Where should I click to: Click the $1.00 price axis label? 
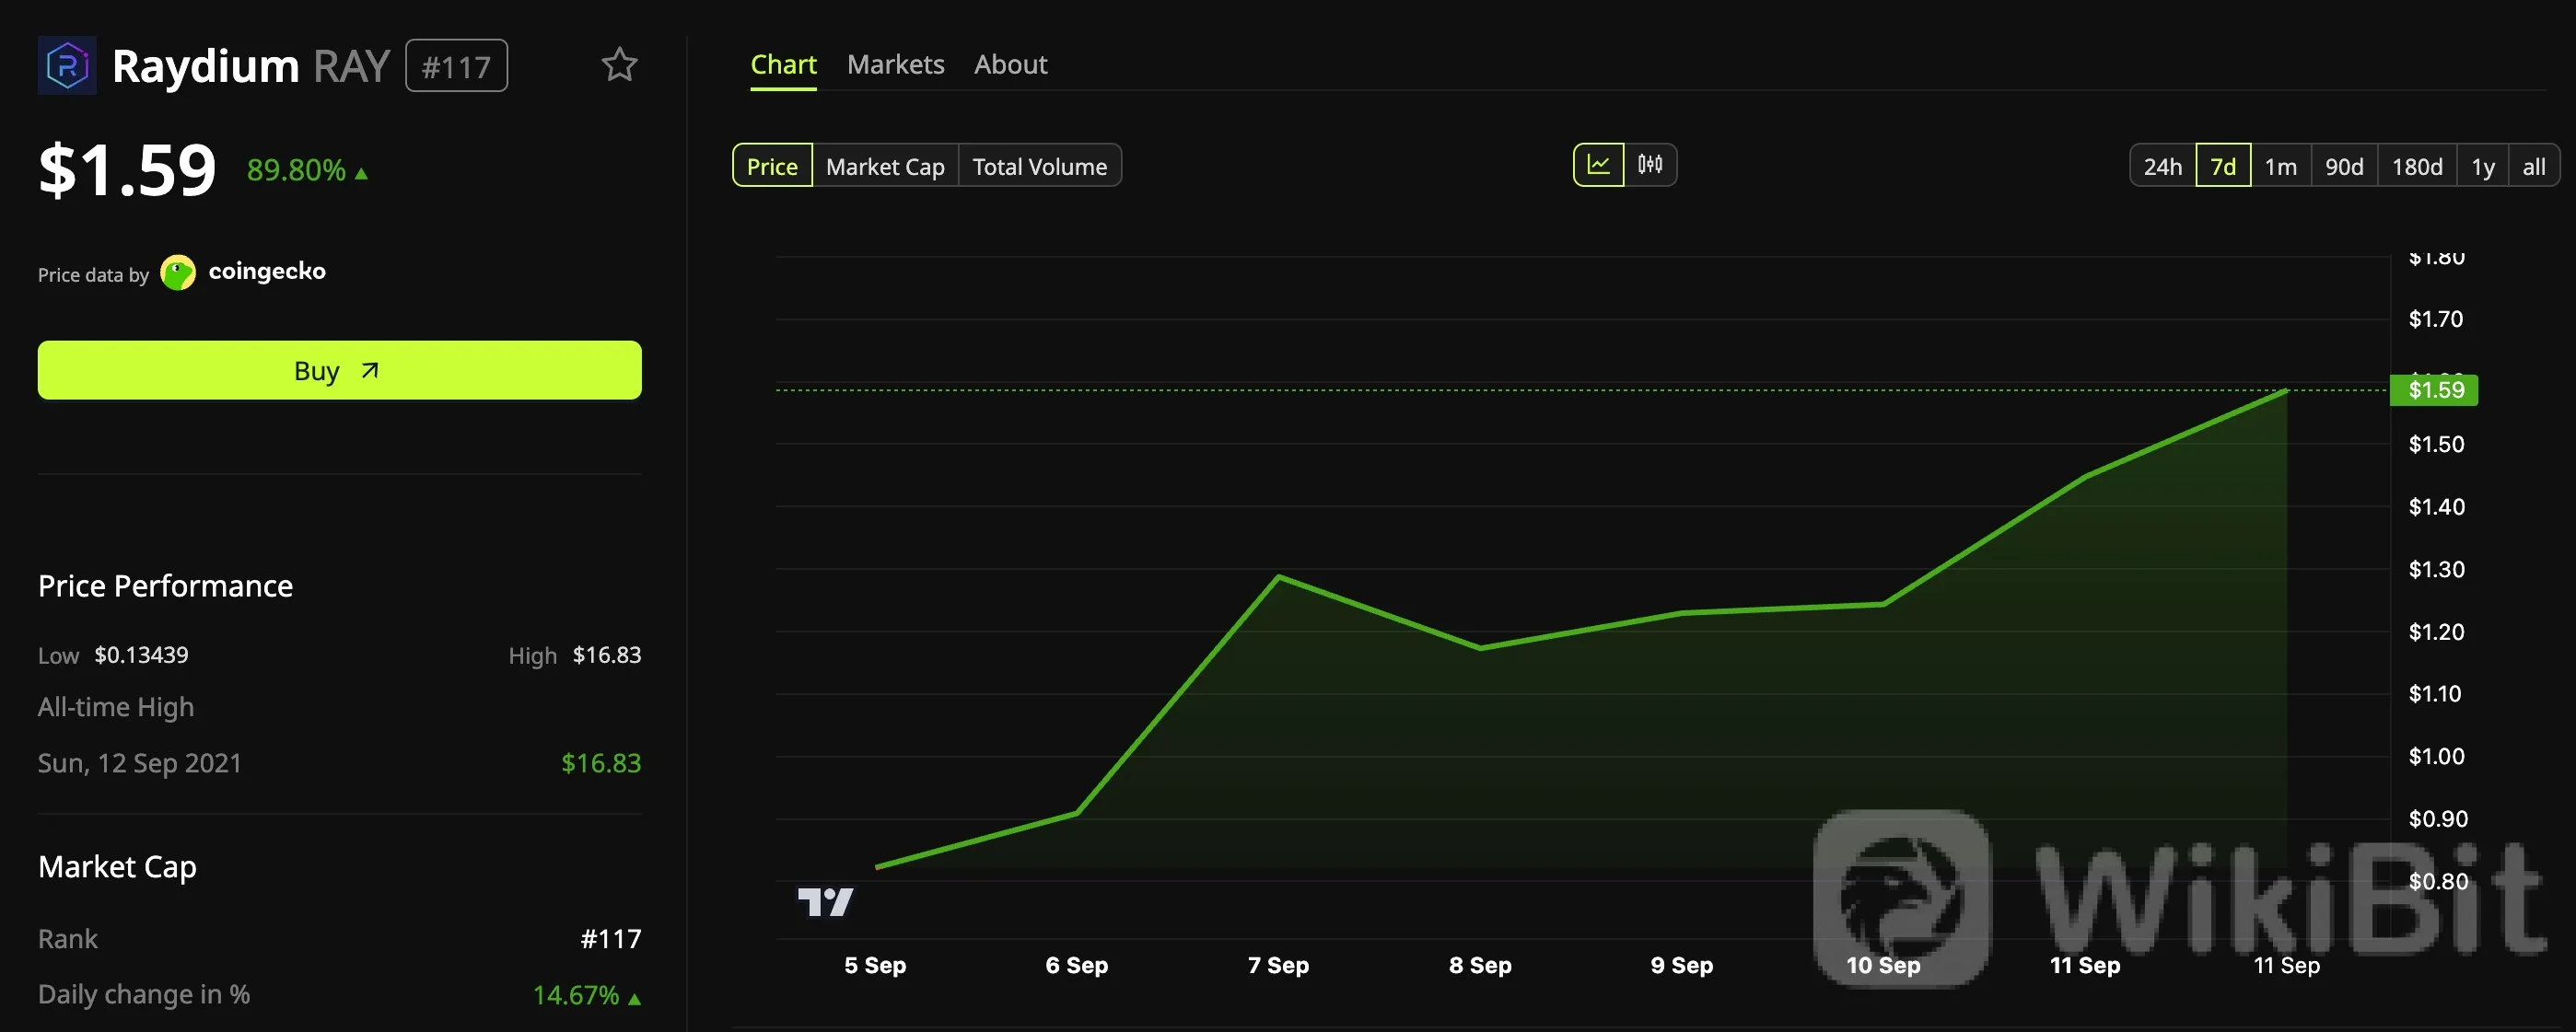pyautogui.click(x=2436, y=757)
